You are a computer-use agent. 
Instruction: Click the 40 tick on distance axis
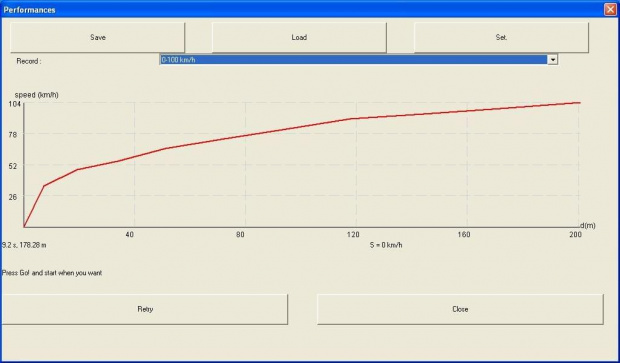(129, 235)
